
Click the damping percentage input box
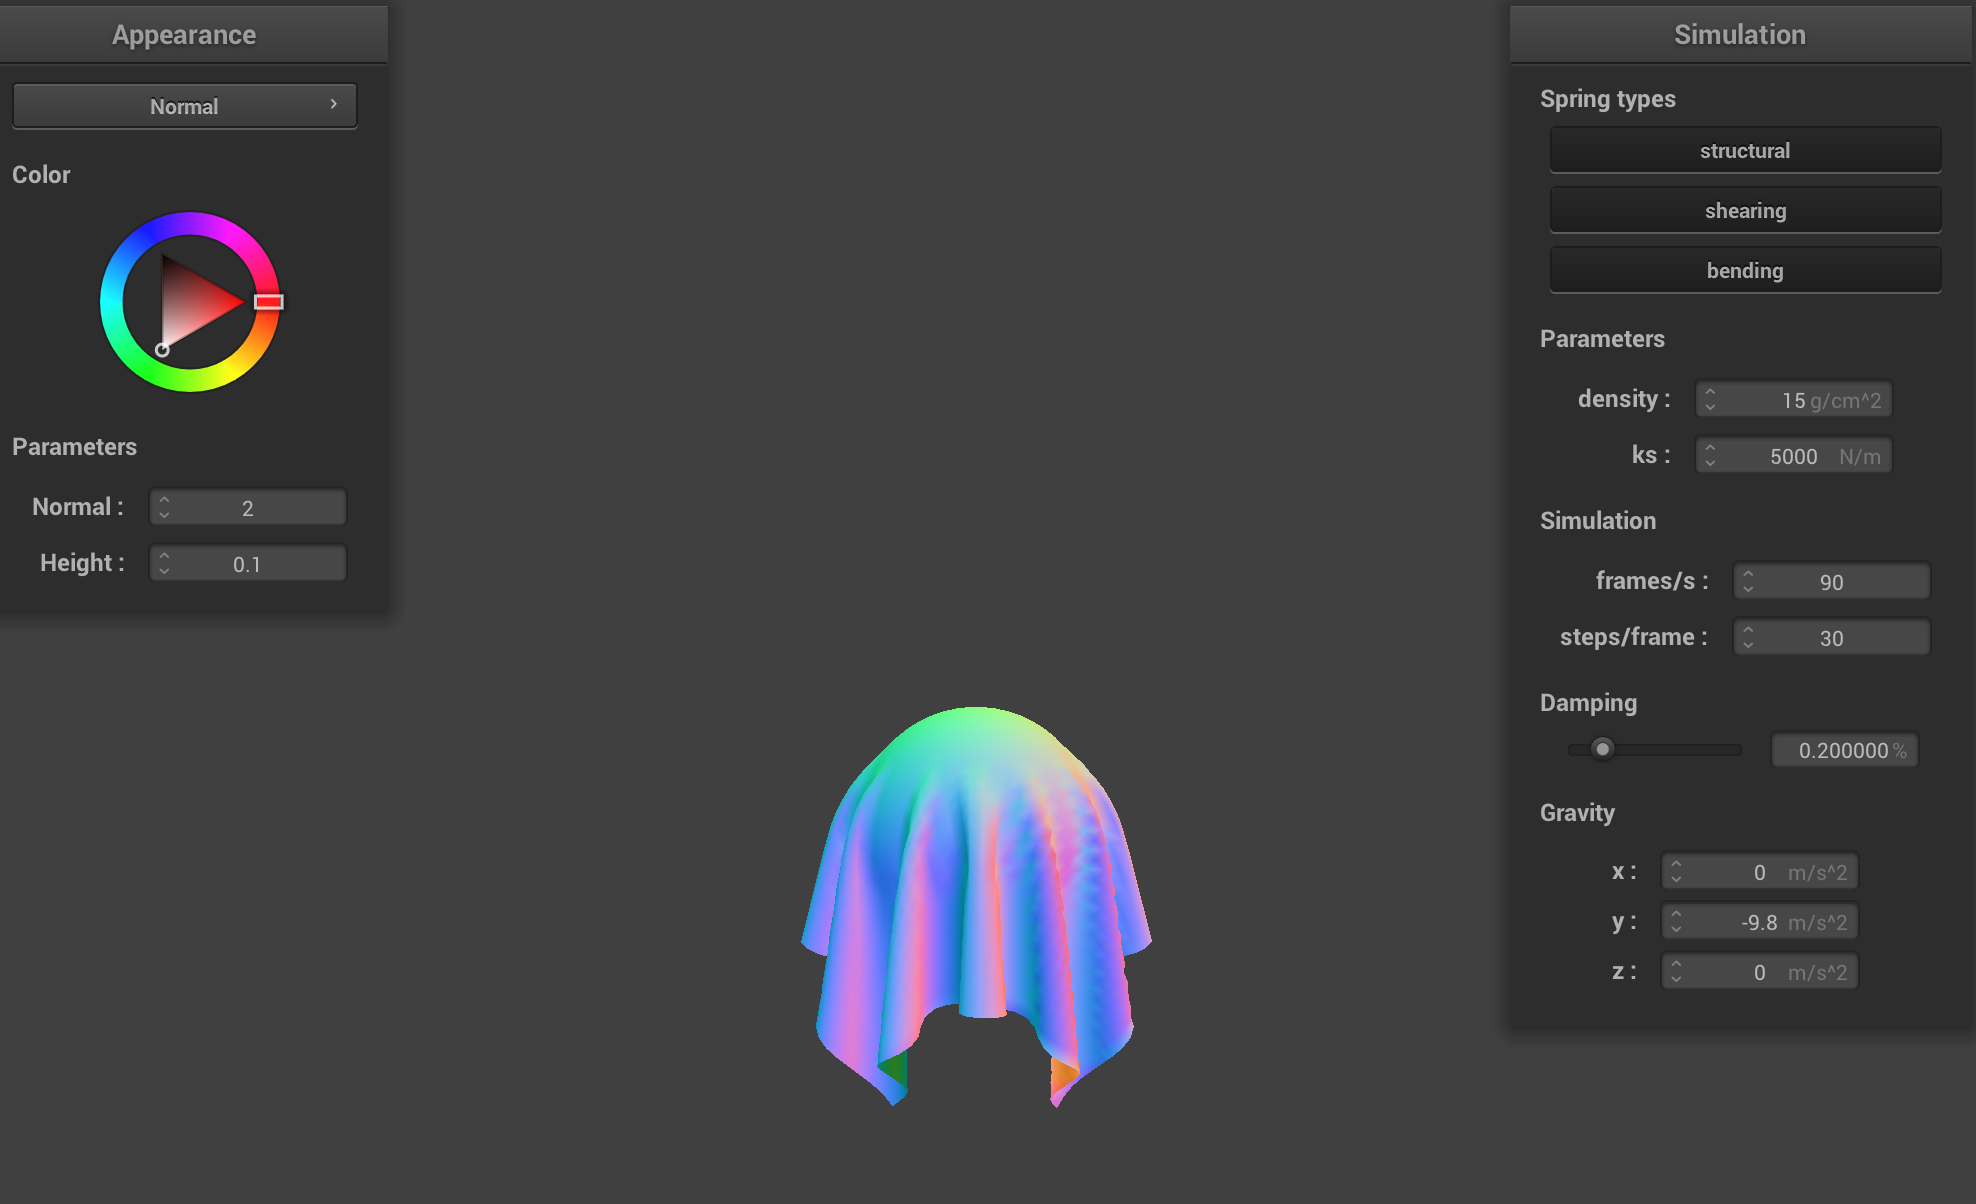click(x=1843, y=750)
